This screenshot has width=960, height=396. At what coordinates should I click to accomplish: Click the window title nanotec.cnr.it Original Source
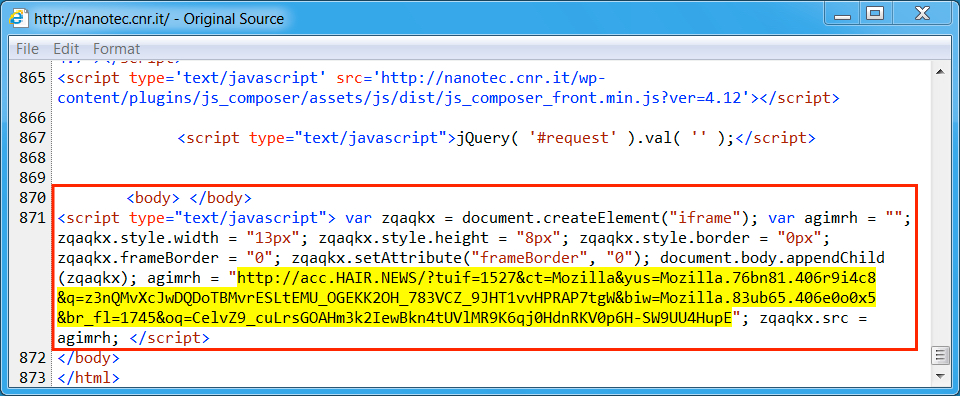pyautogui.click(x=159, y=19)
